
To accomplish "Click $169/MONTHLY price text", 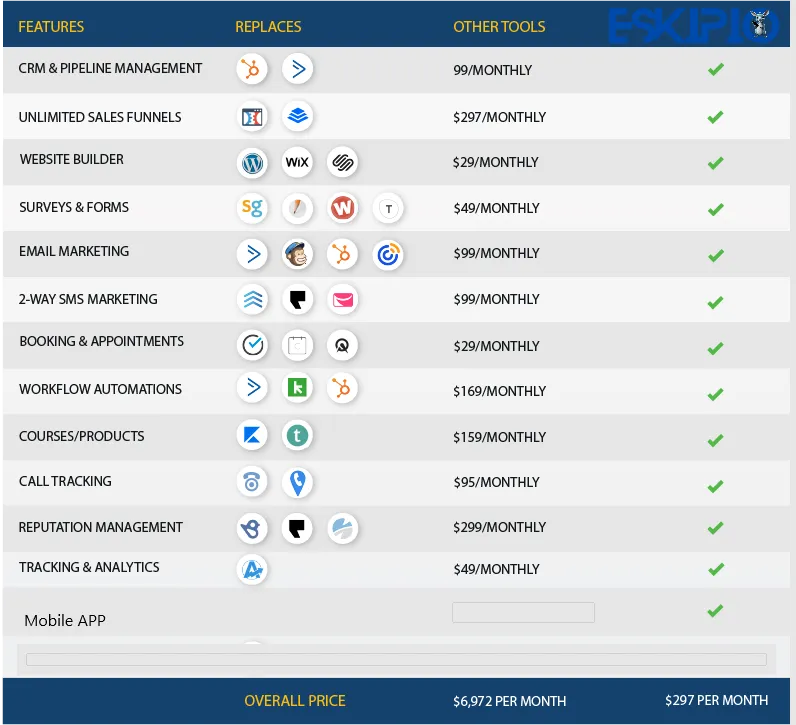I will (x=500, y=391).
